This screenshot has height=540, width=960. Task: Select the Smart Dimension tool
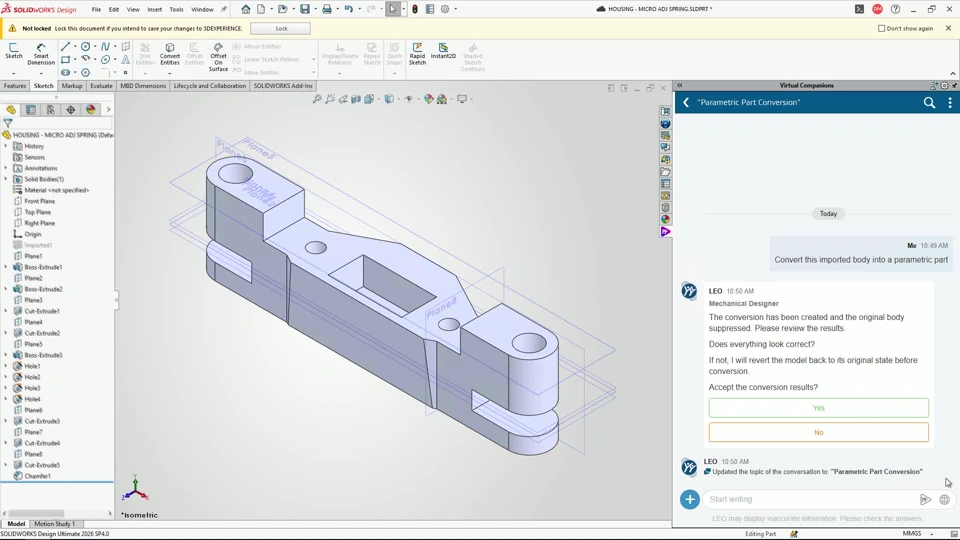41,54
